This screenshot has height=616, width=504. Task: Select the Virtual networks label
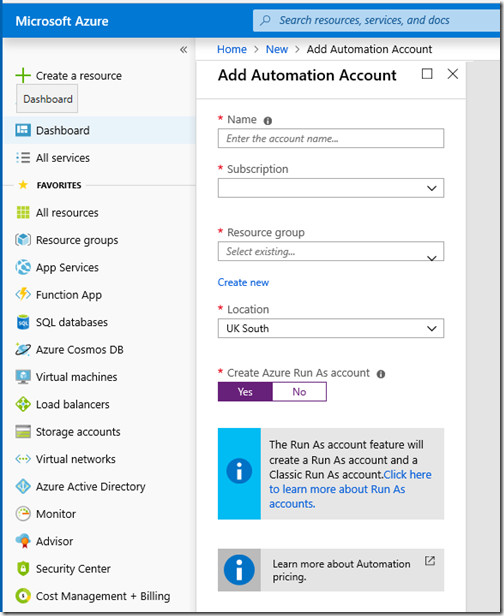point(75,459)
